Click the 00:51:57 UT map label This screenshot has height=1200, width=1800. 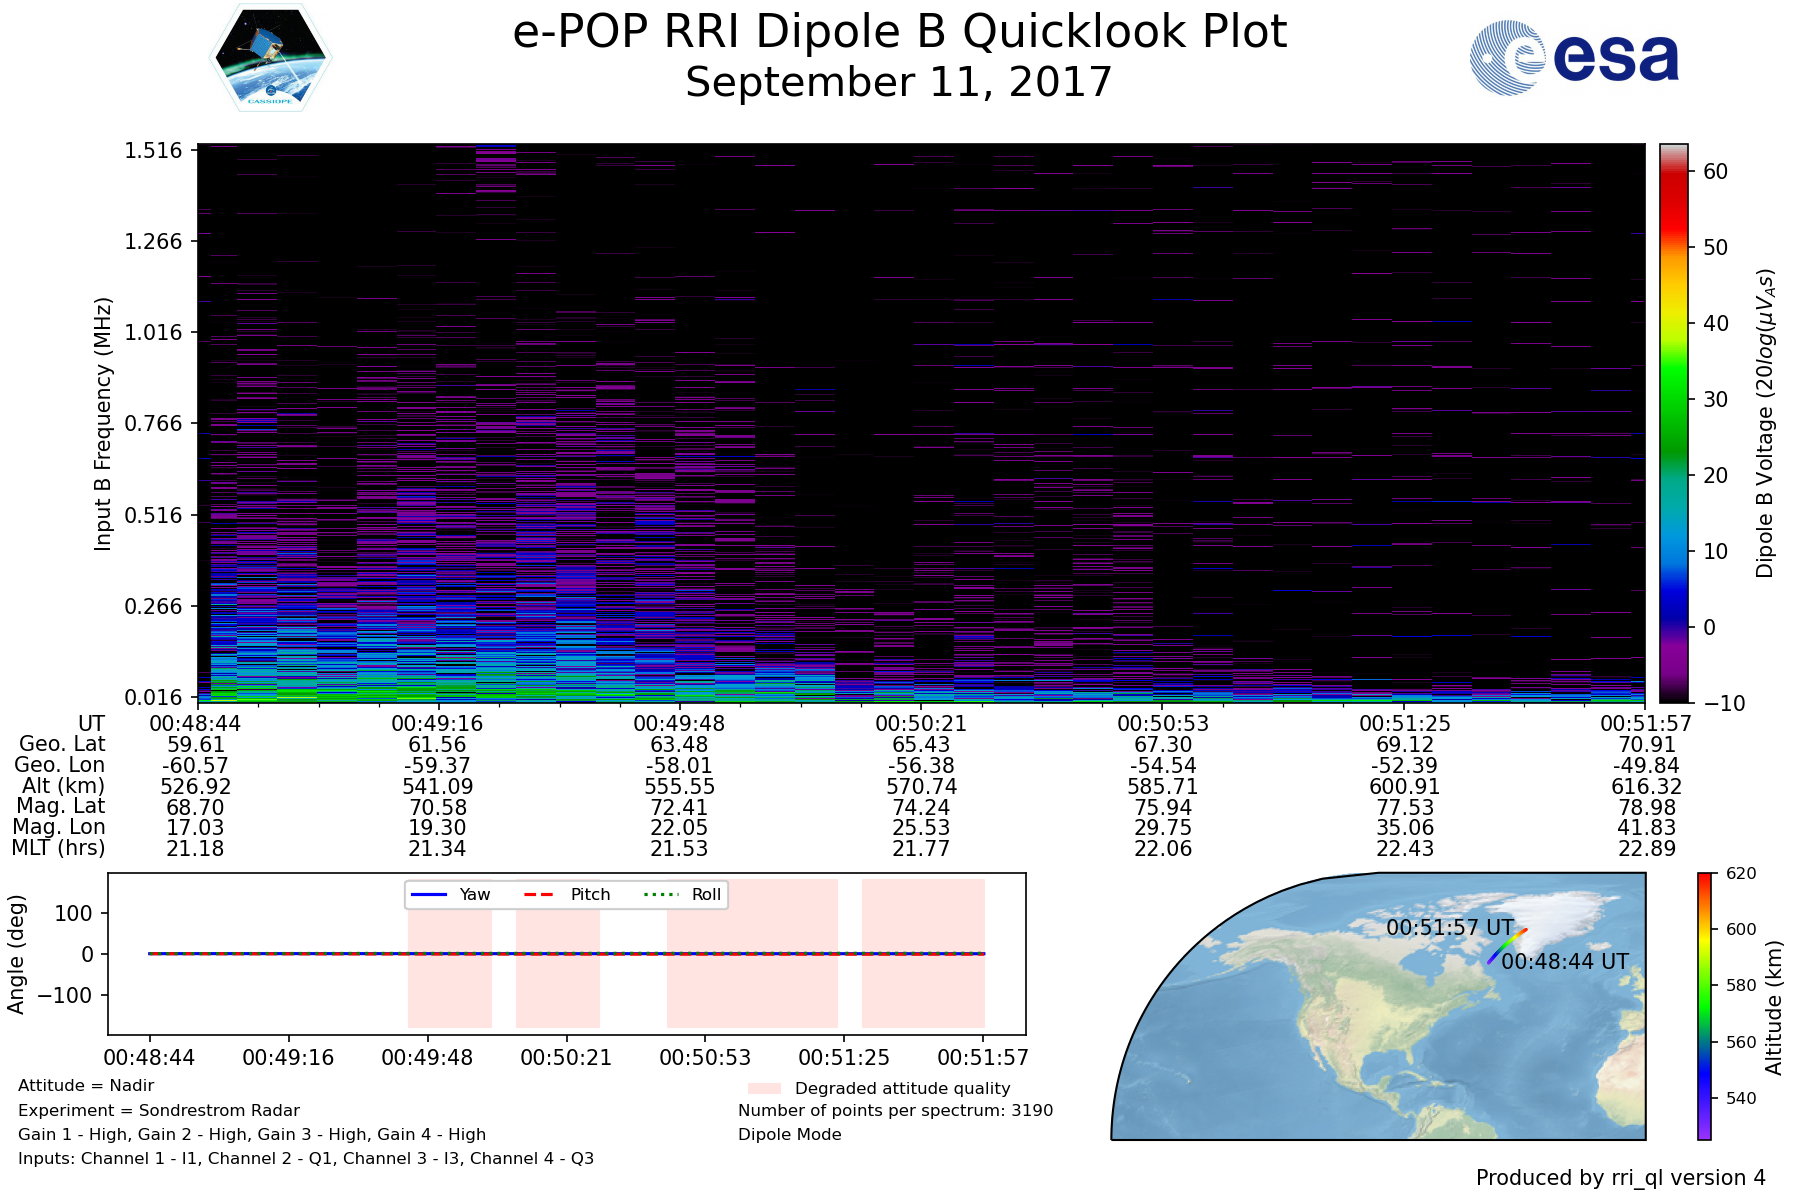pyautogui.click(x=1449, y=927)
